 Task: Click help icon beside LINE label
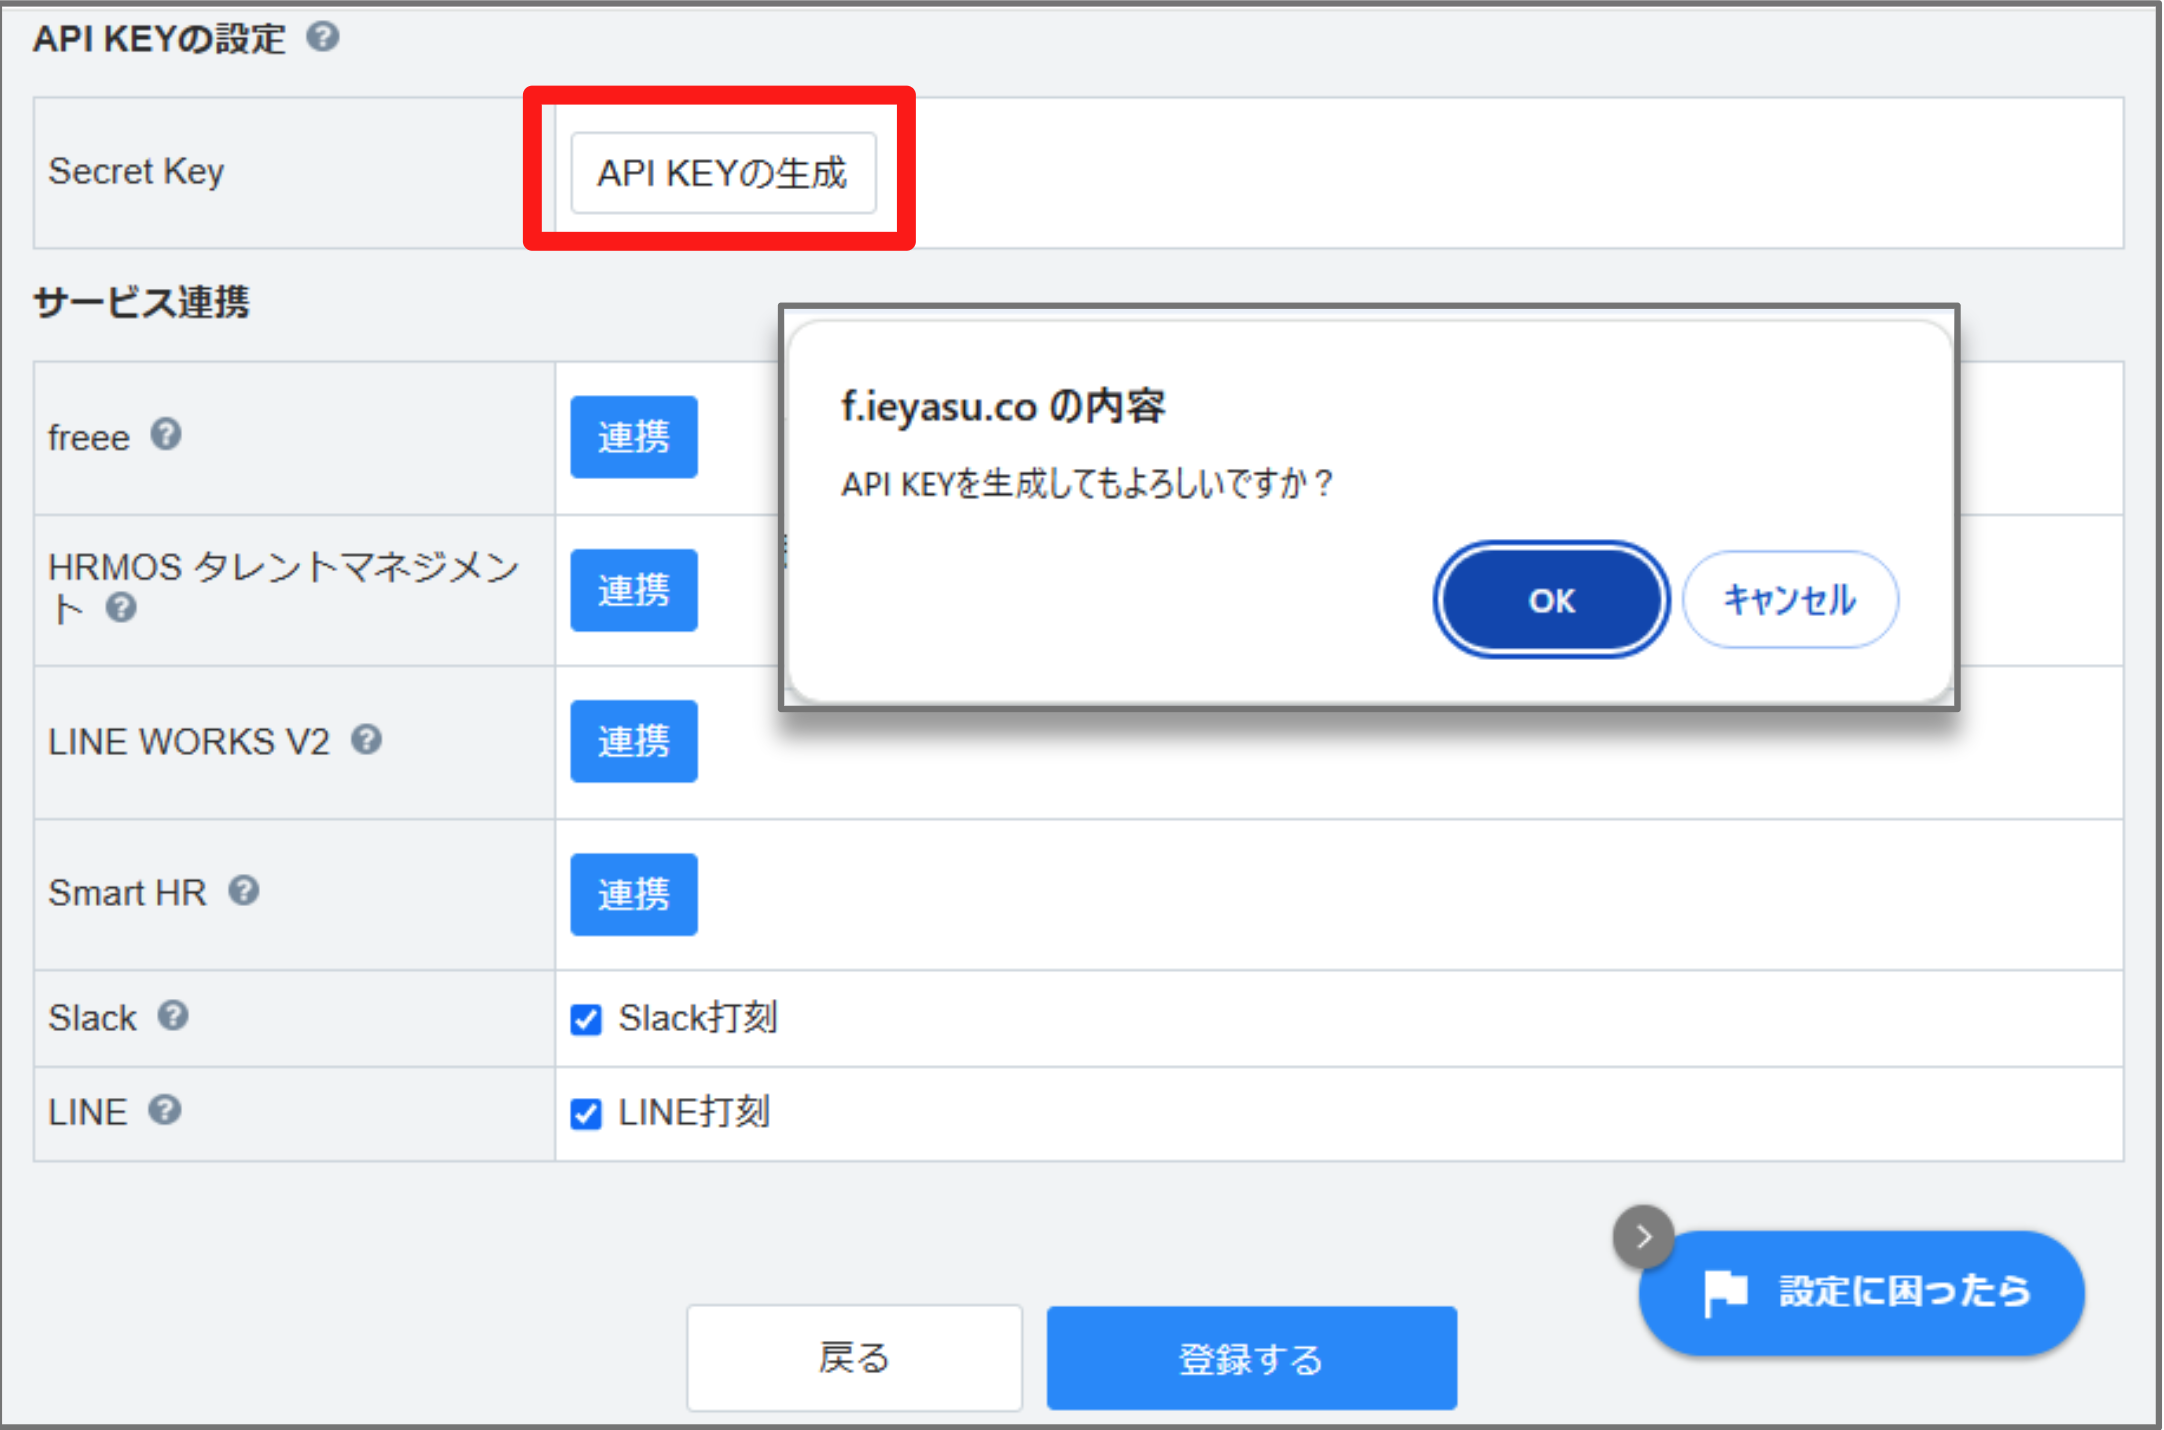point(165,1110)
